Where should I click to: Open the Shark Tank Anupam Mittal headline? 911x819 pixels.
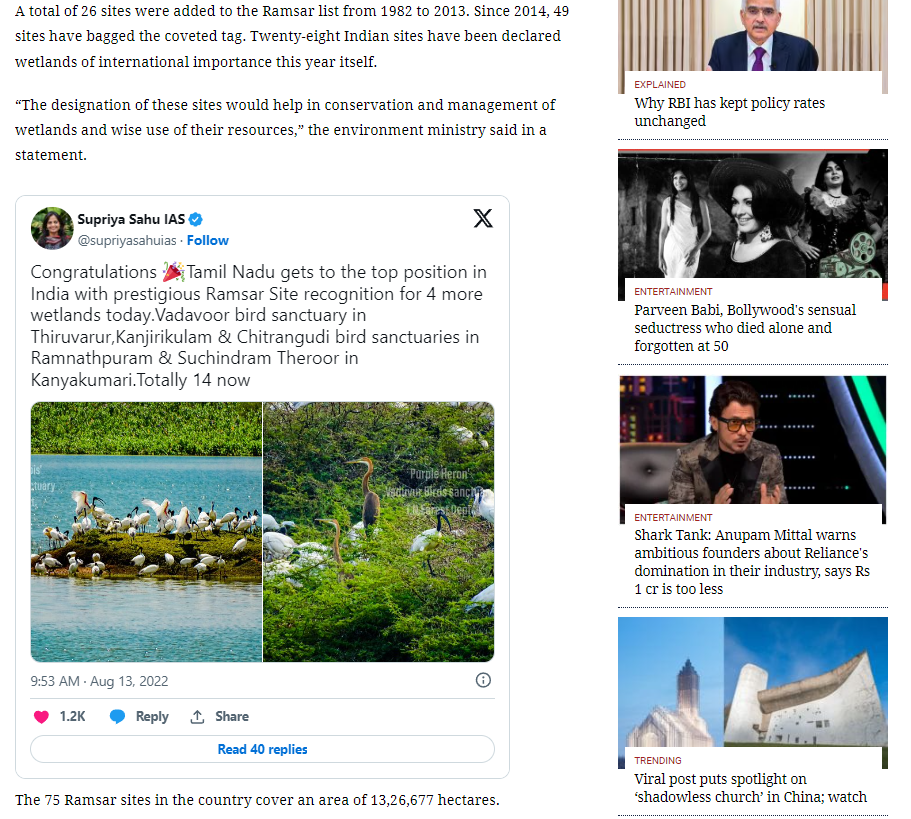point(752,562)
